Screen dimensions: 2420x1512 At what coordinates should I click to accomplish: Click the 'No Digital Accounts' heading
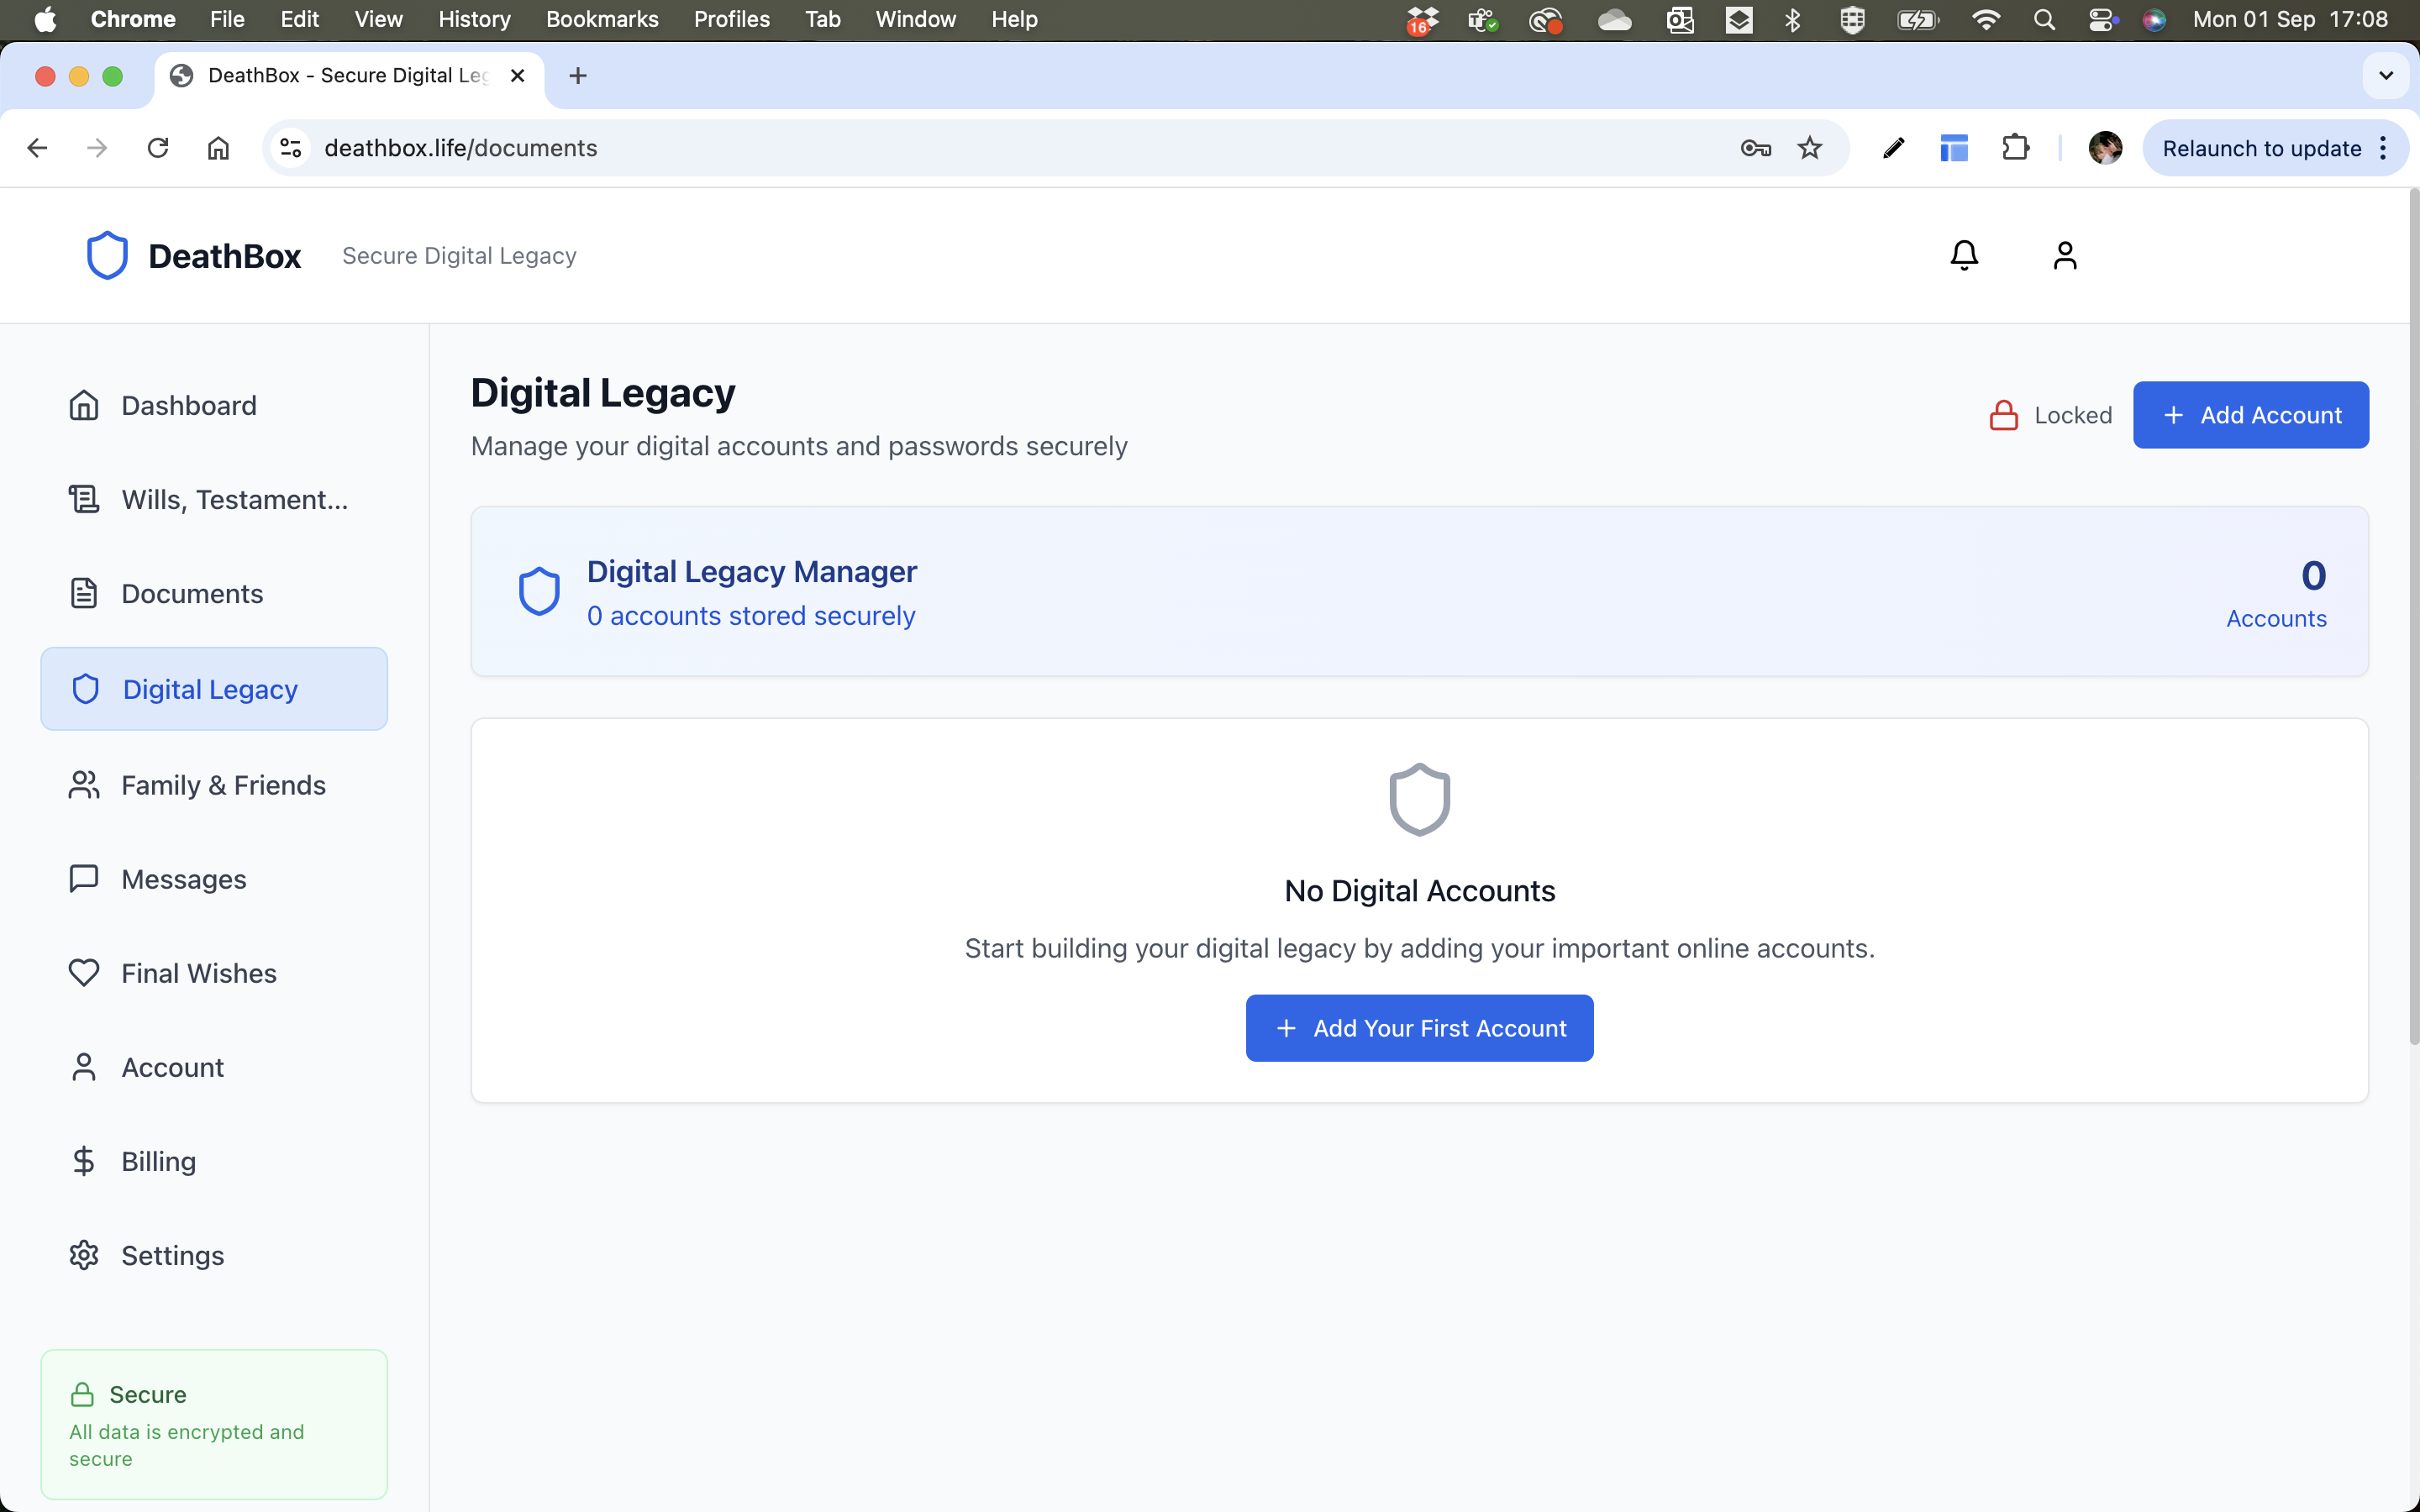(x=1419, y=891)
